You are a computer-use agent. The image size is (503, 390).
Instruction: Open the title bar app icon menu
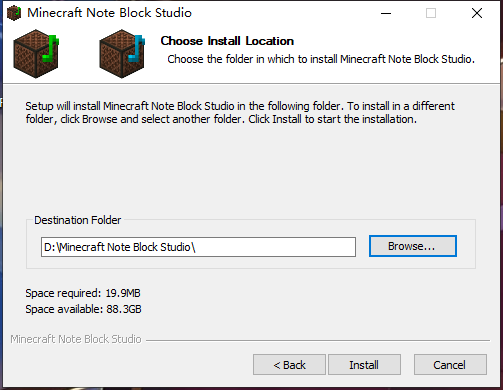point(14,13)
